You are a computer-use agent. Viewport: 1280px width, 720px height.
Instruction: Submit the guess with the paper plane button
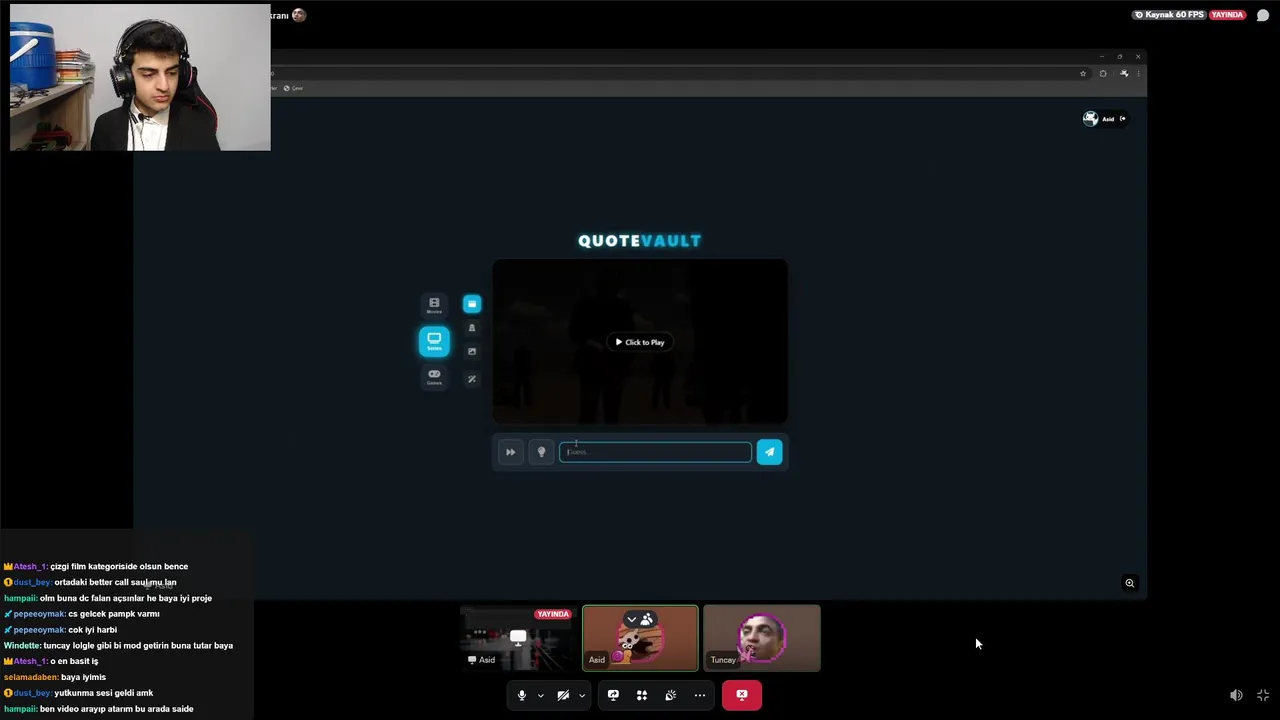point(769,452)
